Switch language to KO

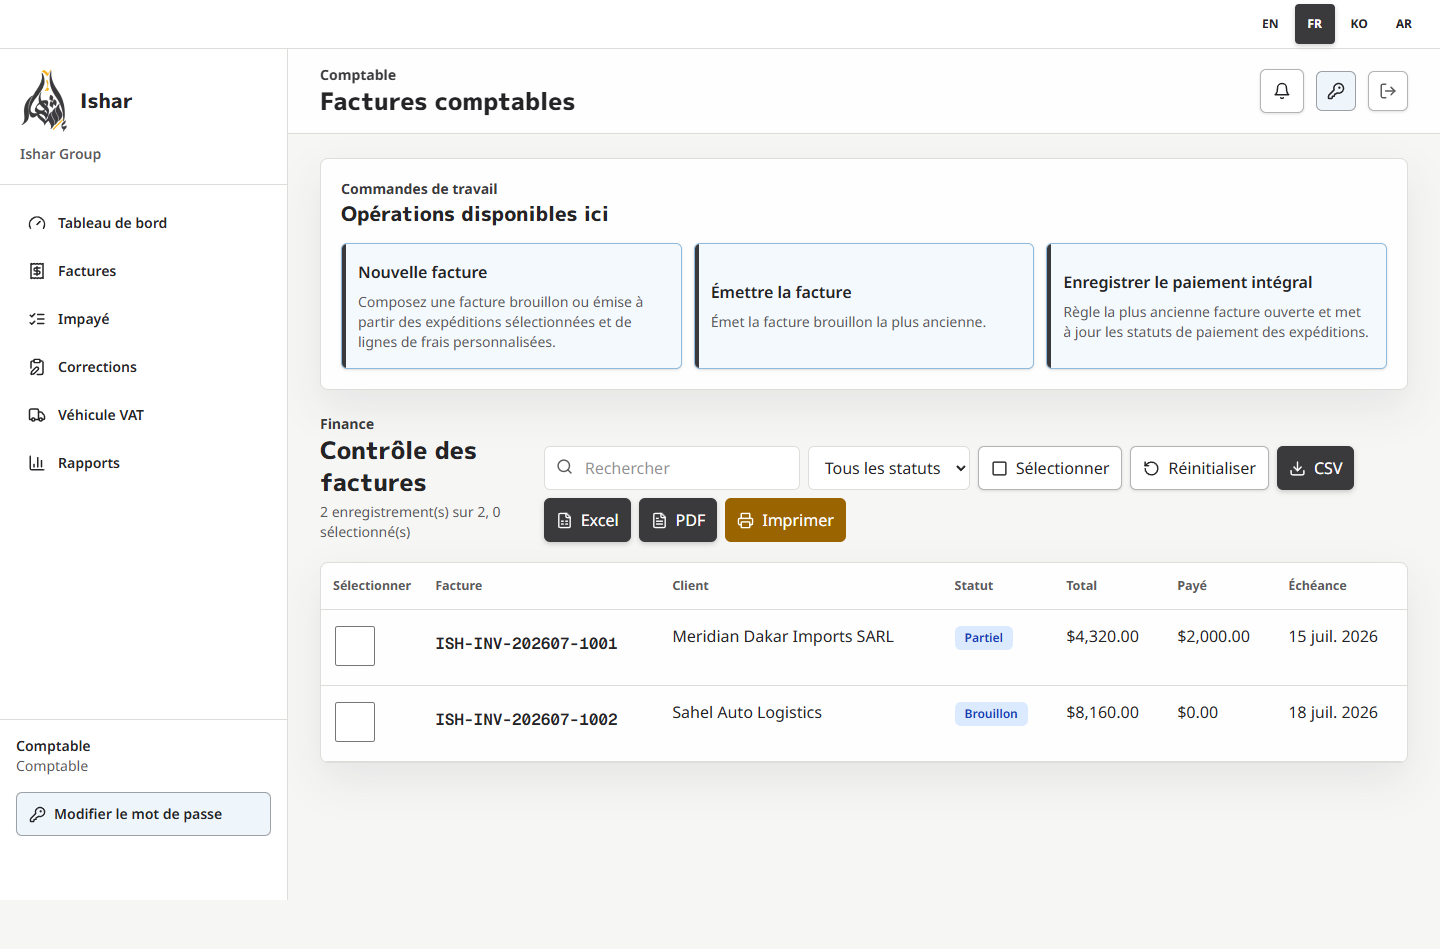1359,24
